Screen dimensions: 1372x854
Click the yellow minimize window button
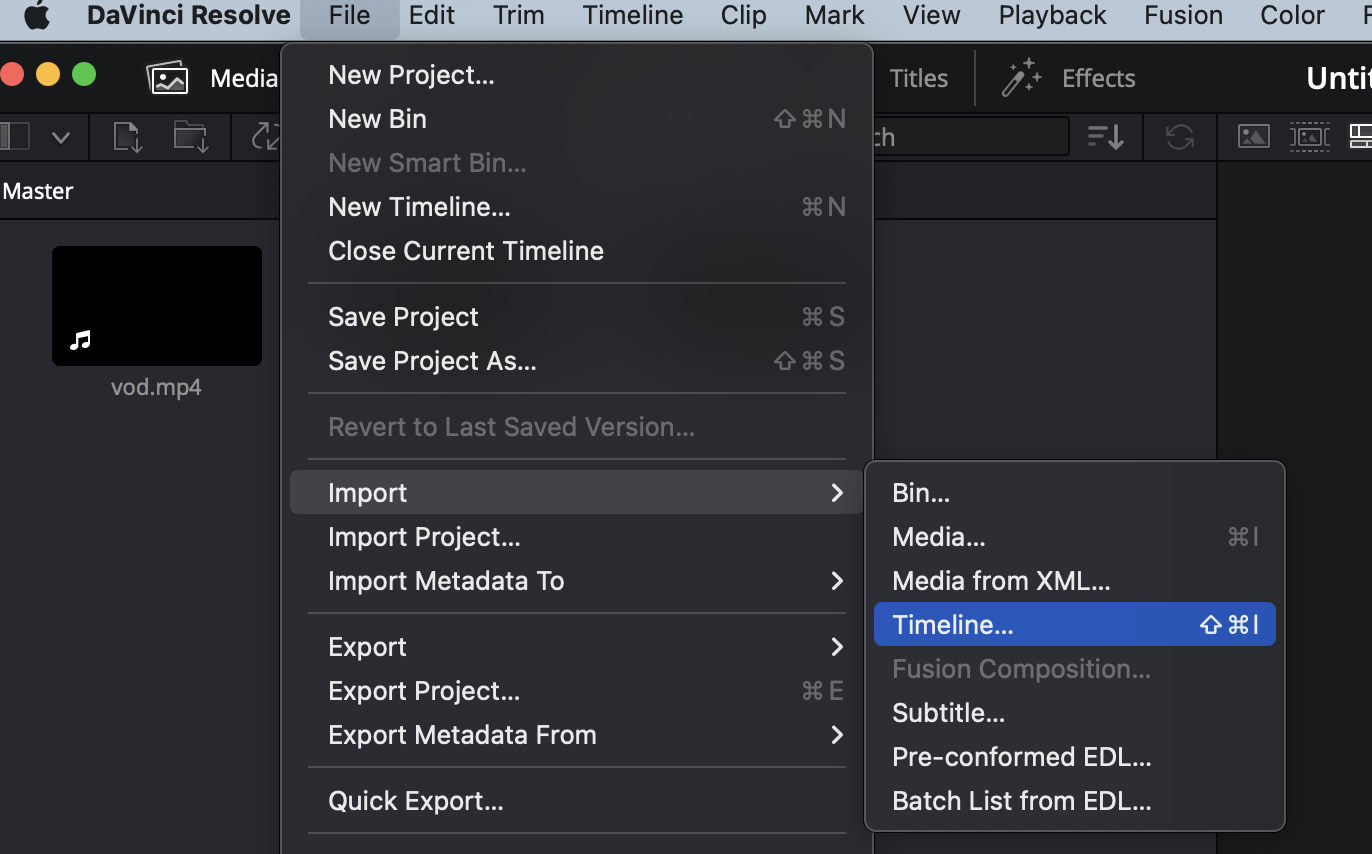point(47,74)
